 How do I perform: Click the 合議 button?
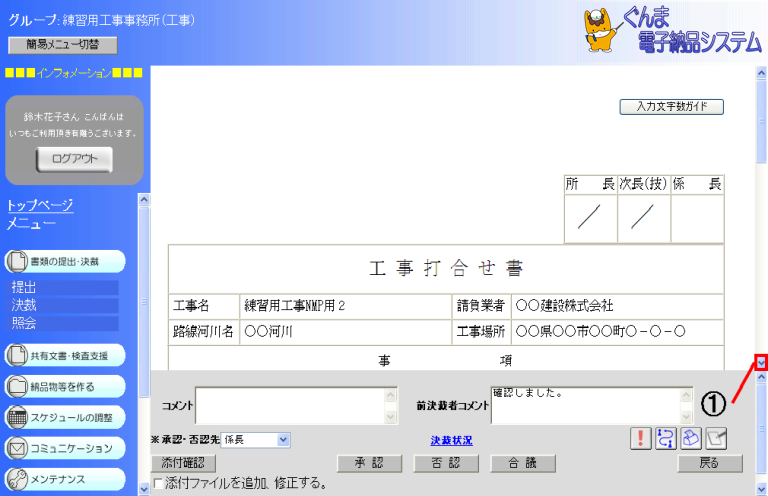pyautogui.click(x=523, y=463)
